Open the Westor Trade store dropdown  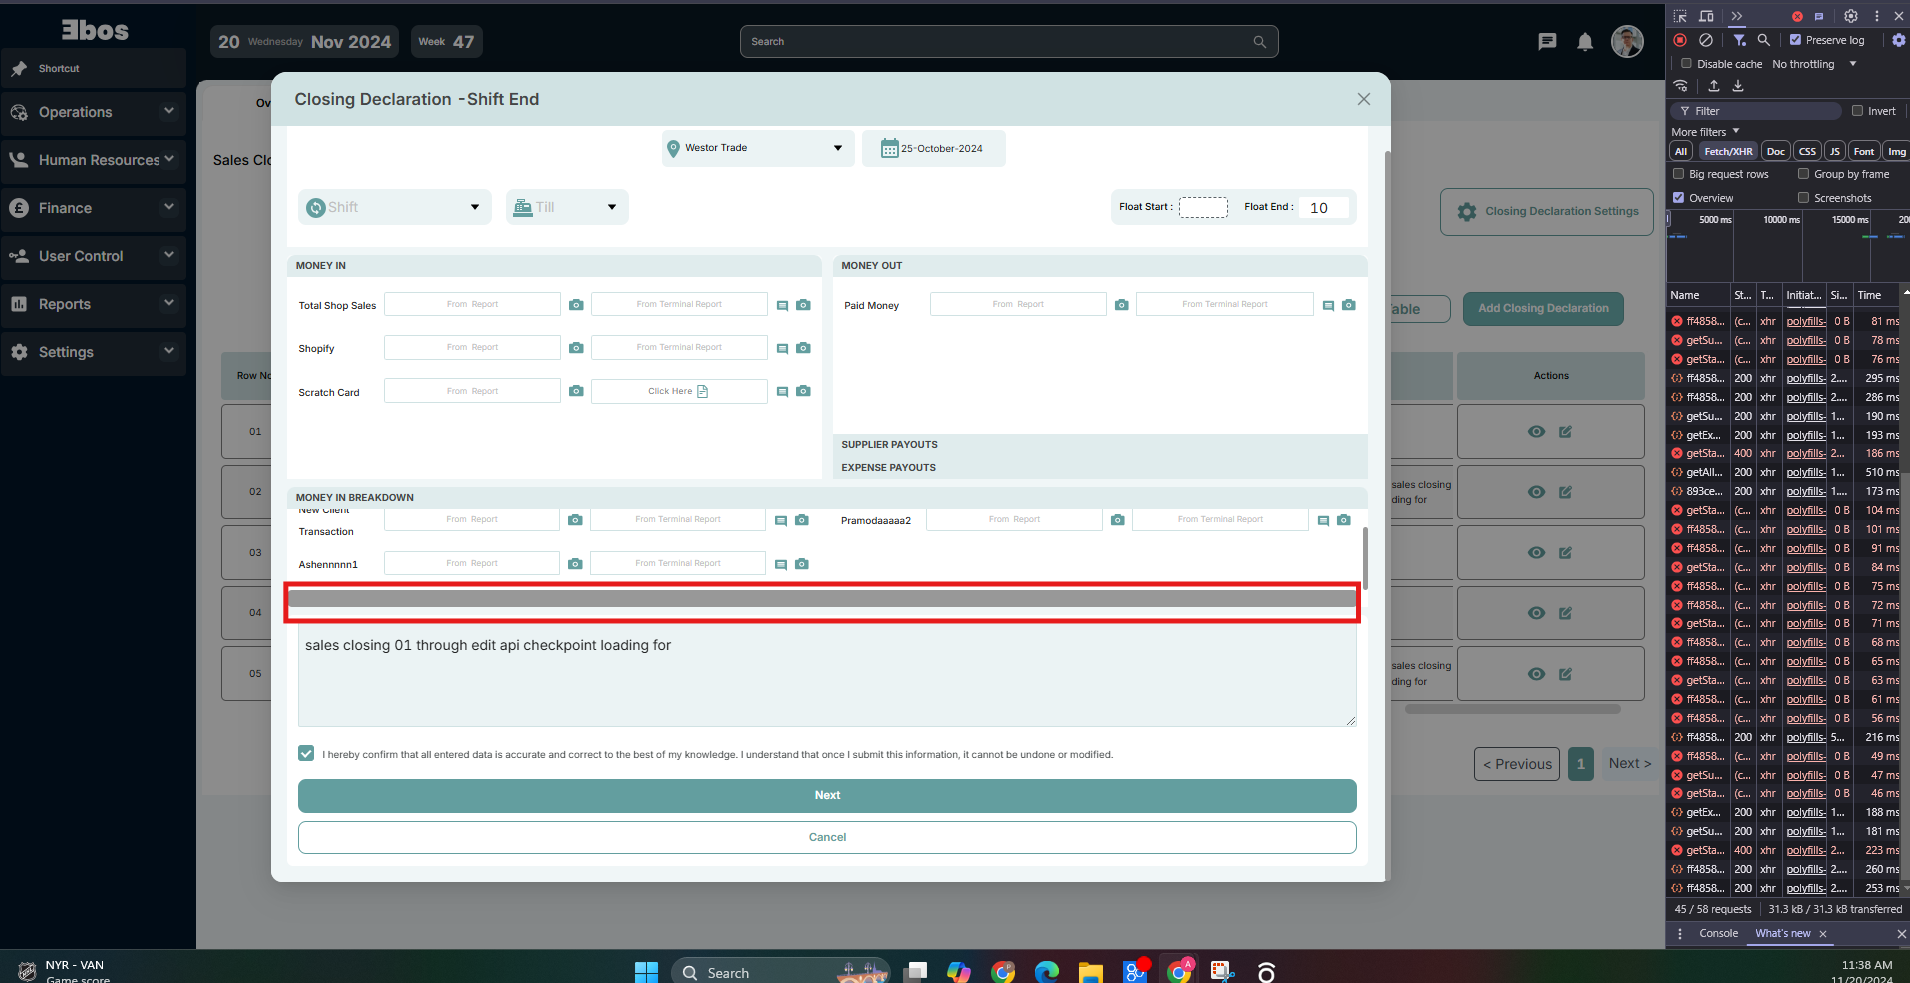pyautogui.click(x=758, y=148)
